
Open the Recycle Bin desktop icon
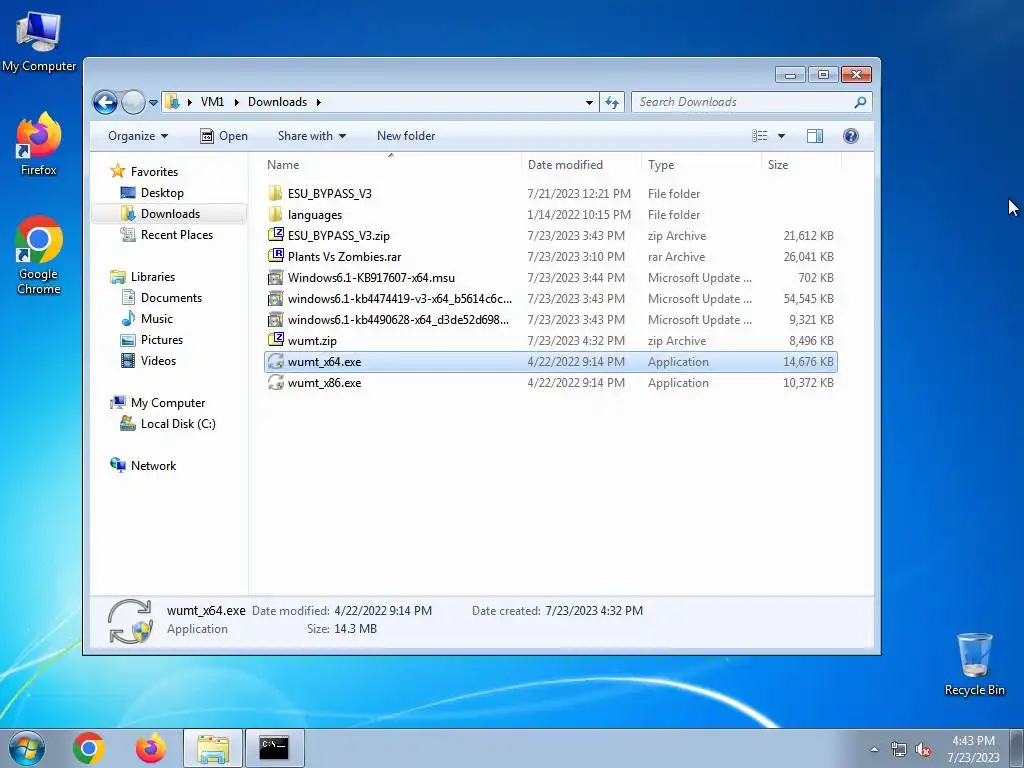point(974,664)
